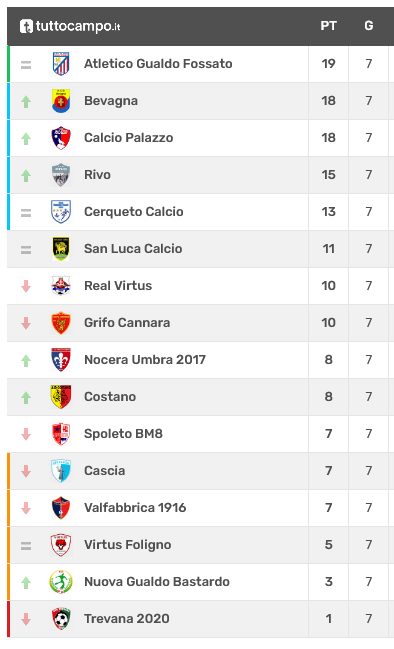
Task: Open the Cerqueto Calcio team link
Action: coord(134,212)
